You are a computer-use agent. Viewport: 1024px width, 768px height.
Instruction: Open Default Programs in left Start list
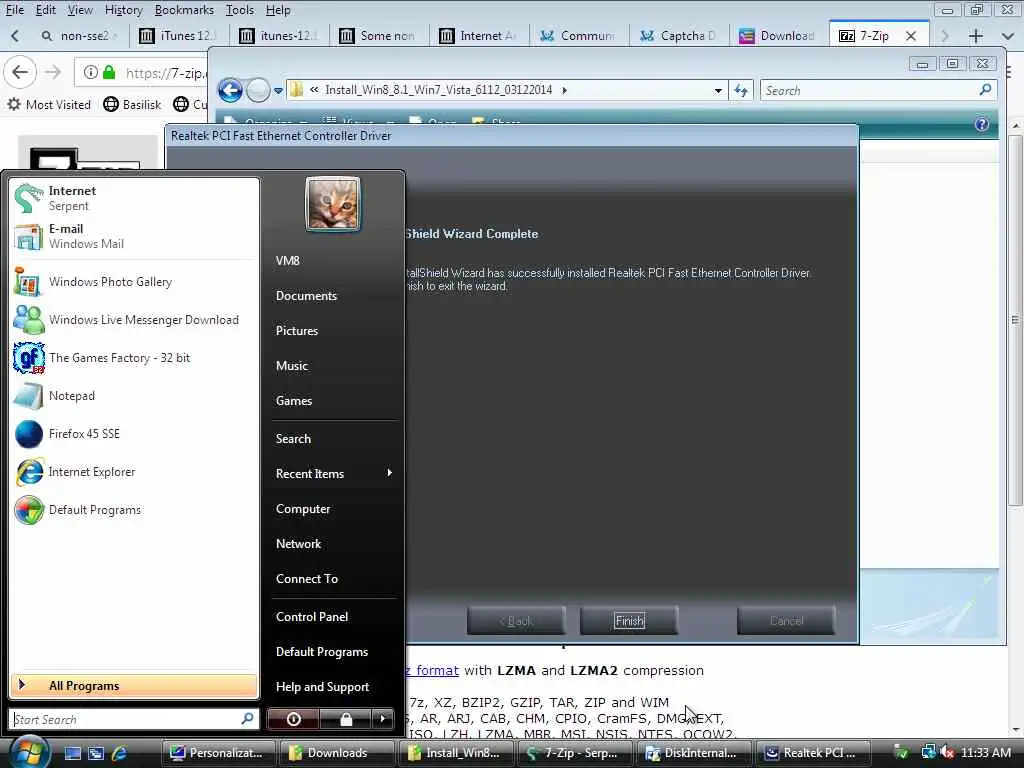[x=134, y=509]
